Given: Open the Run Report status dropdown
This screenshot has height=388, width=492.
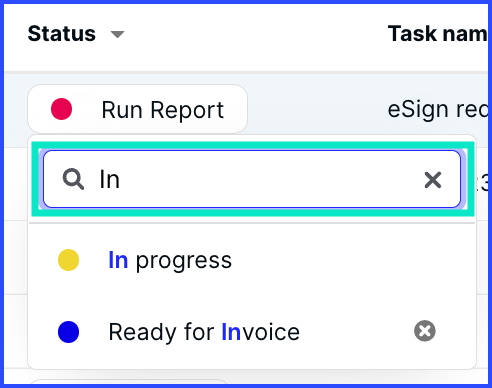Looking at the screenshot, I should (137, 109).
